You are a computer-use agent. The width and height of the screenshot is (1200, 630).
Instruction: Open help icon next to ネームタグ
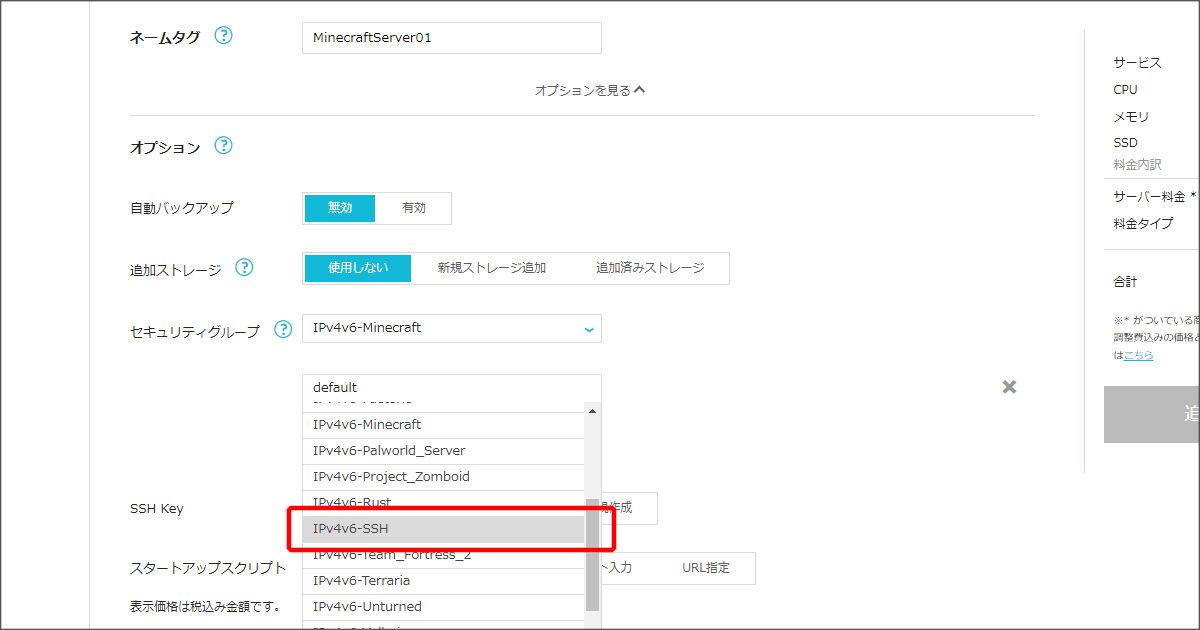click(223, 36)
